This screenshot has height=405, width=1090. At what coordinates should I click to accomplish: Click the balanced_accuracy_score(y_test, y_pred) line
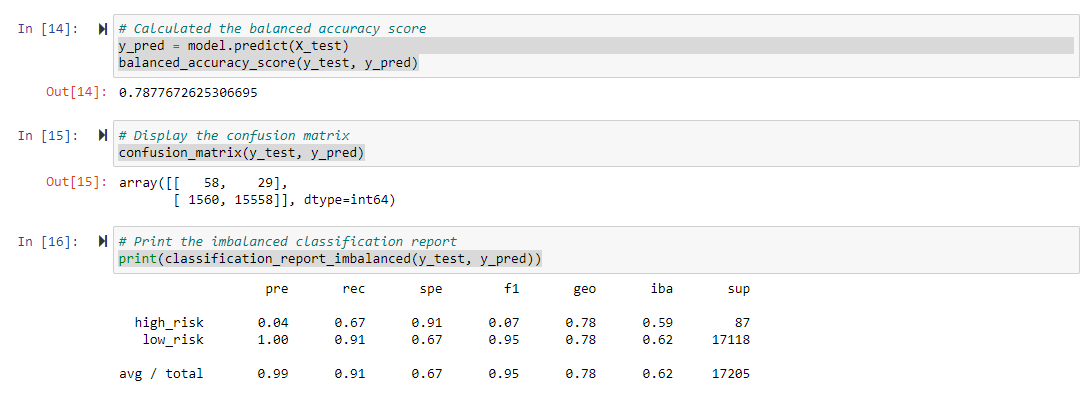(x=268, y=63)
